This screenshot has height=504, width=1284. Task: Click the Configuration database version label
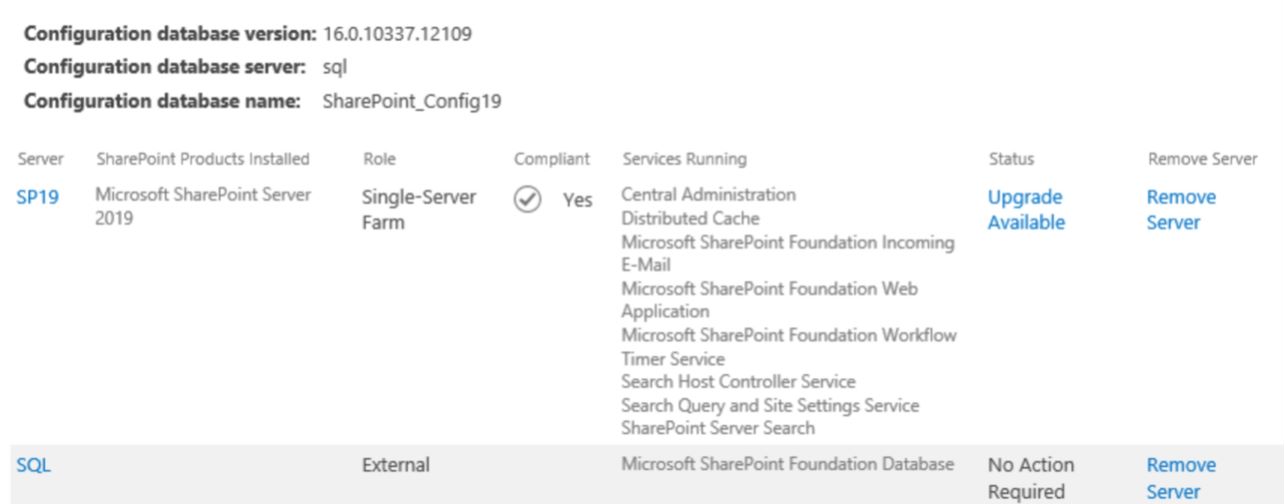[169, 35]
